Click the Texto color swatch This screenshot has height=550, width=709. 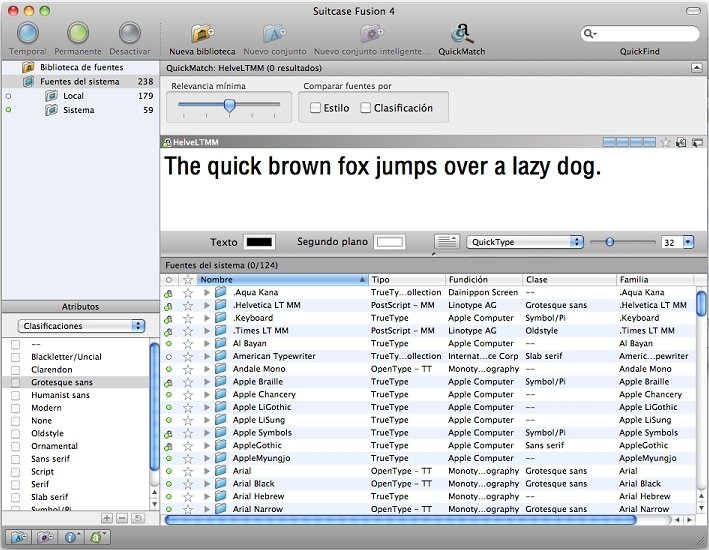(x=259, y=242)
